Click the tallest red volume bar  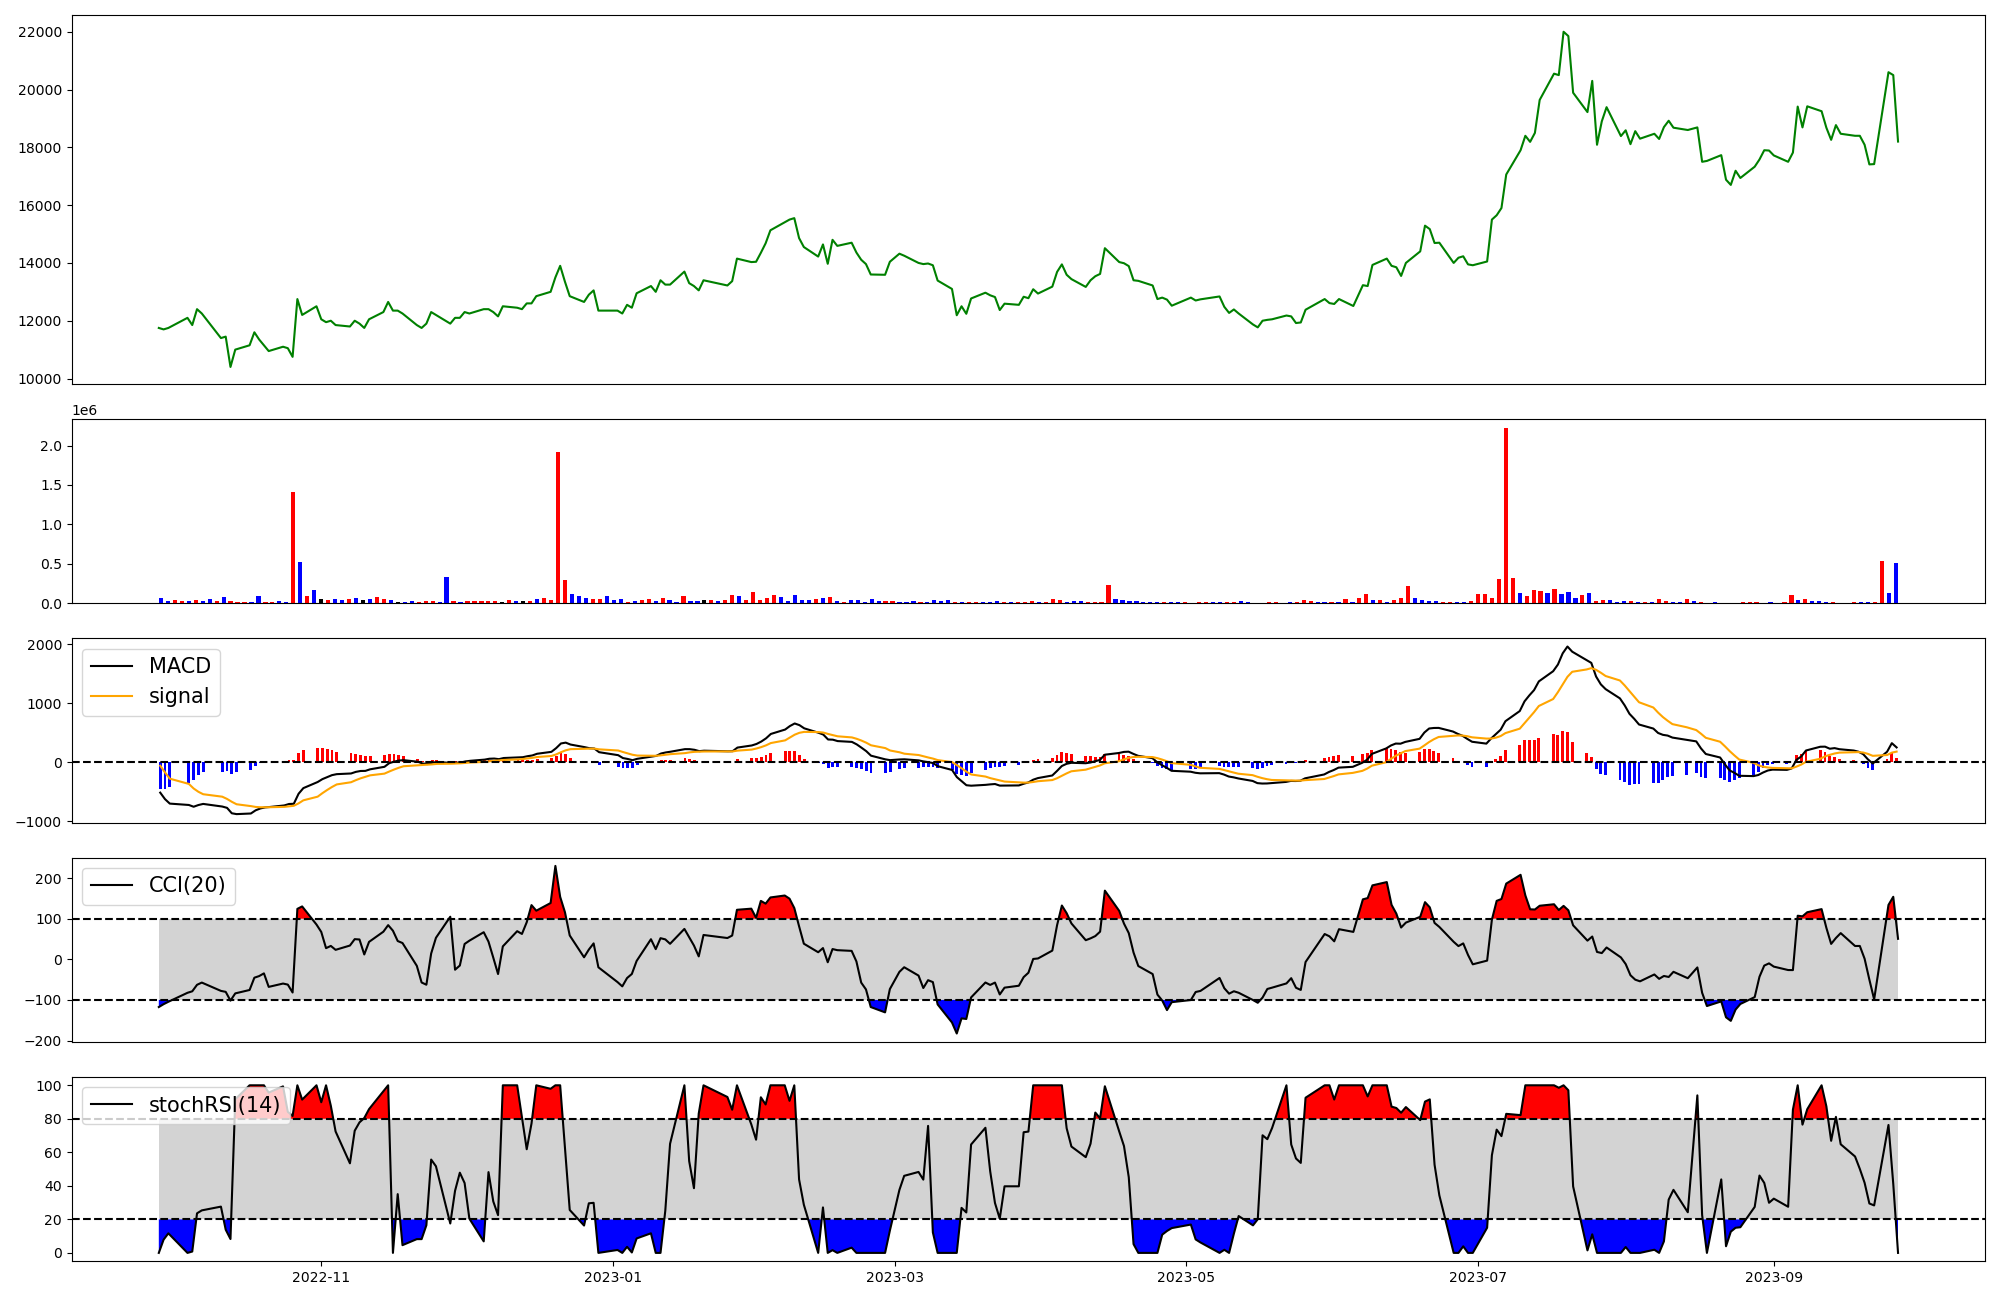1506,515
